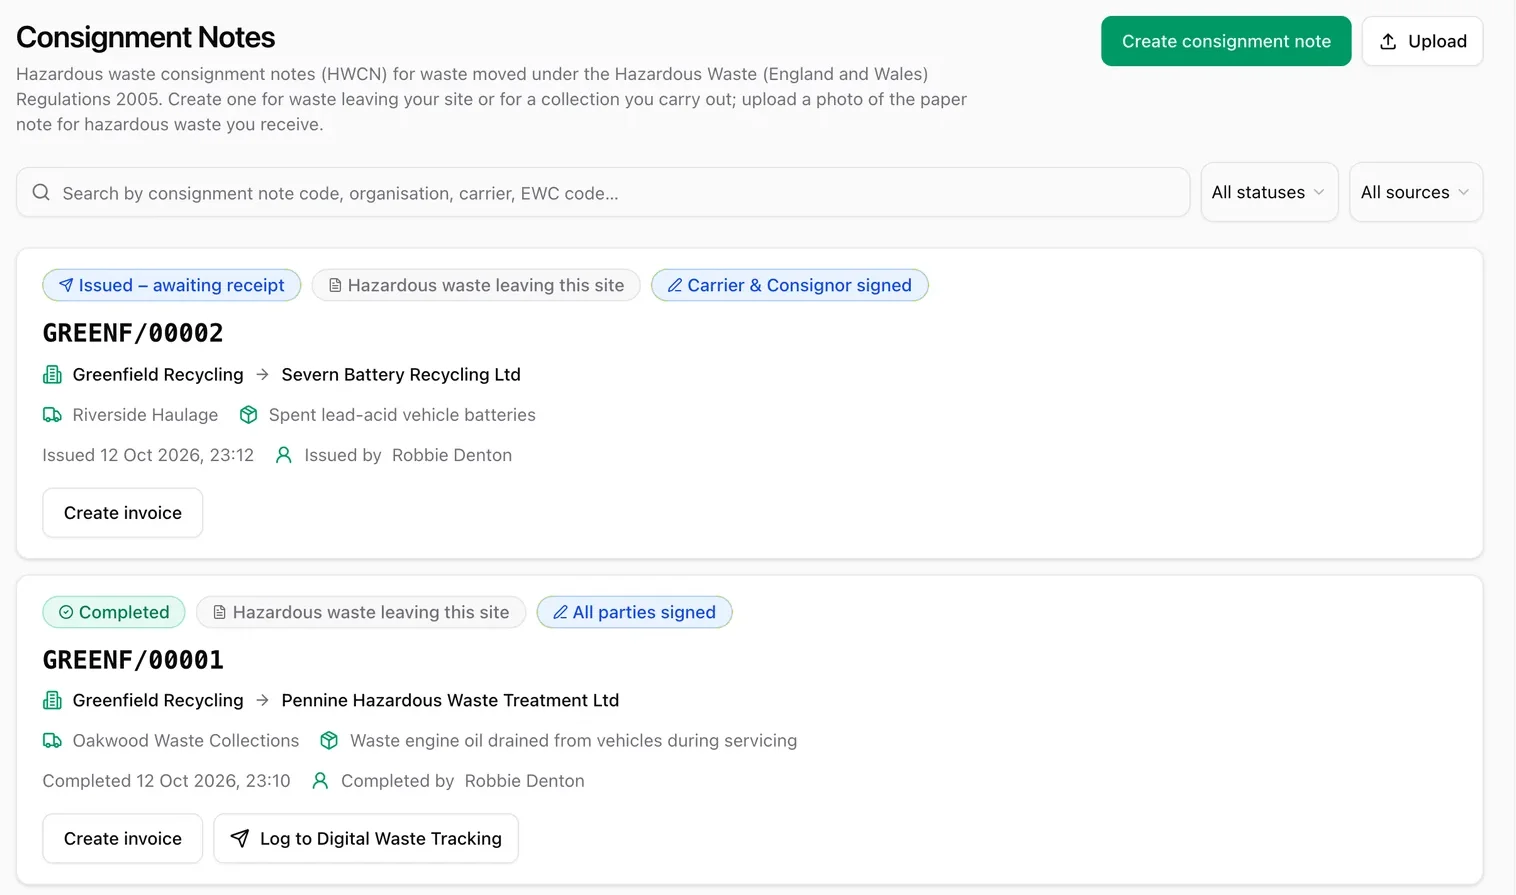Click building icon beside Greenfield Recycling in GREENF/00002
Viewport: 1516px width, 895px height.
pos(52,374)
